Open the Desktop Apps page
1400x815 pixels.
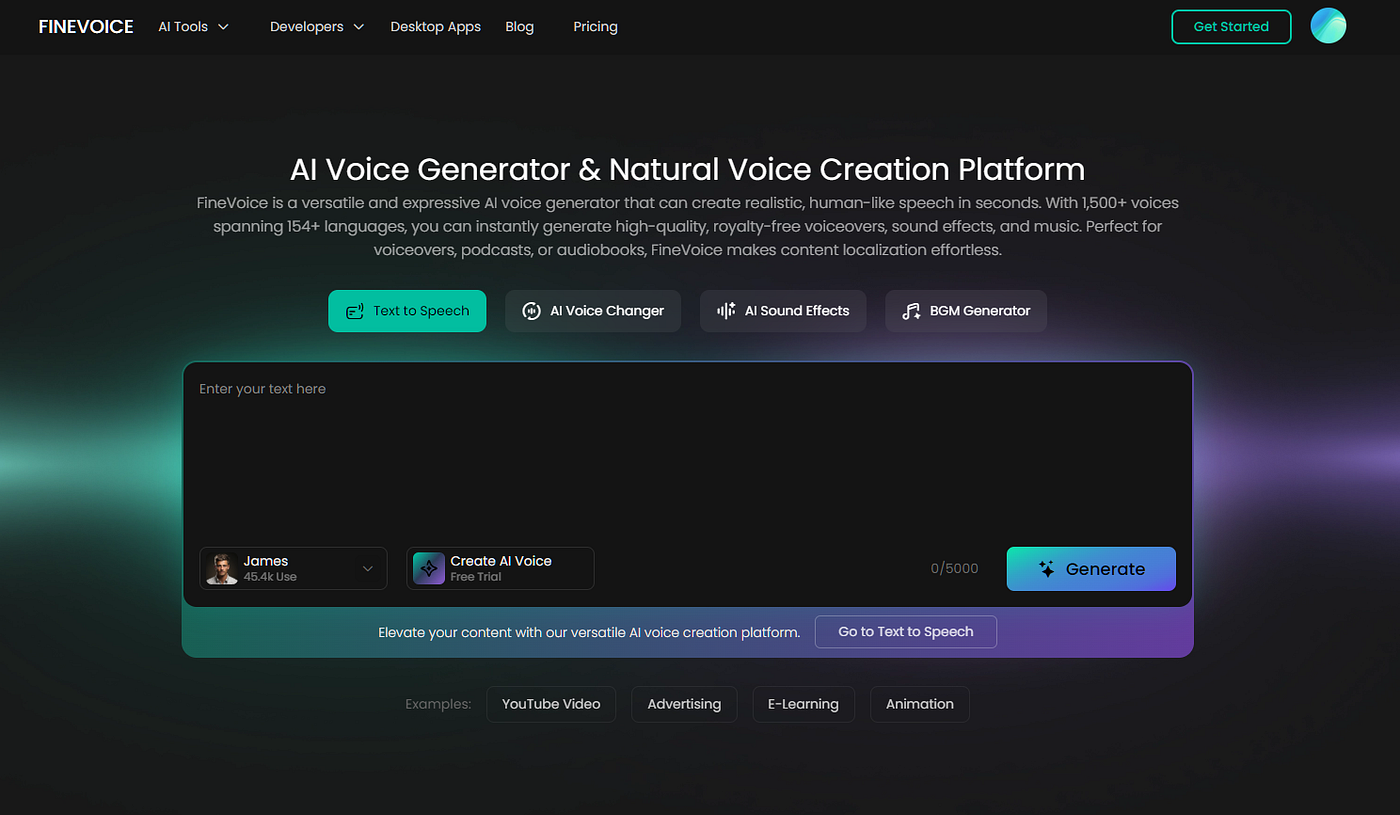point(436,27)
